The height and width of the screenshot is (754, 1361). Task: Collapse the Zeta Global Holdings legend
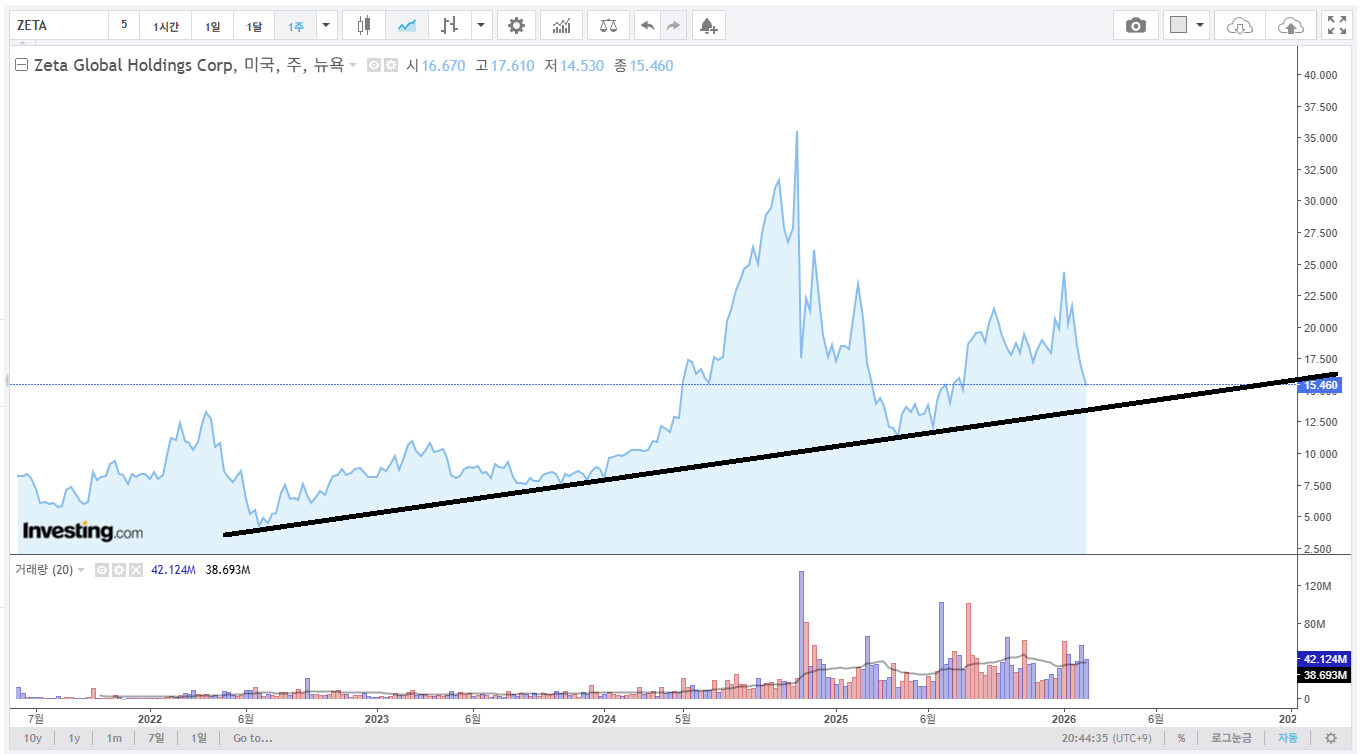(x=21, y=66)
